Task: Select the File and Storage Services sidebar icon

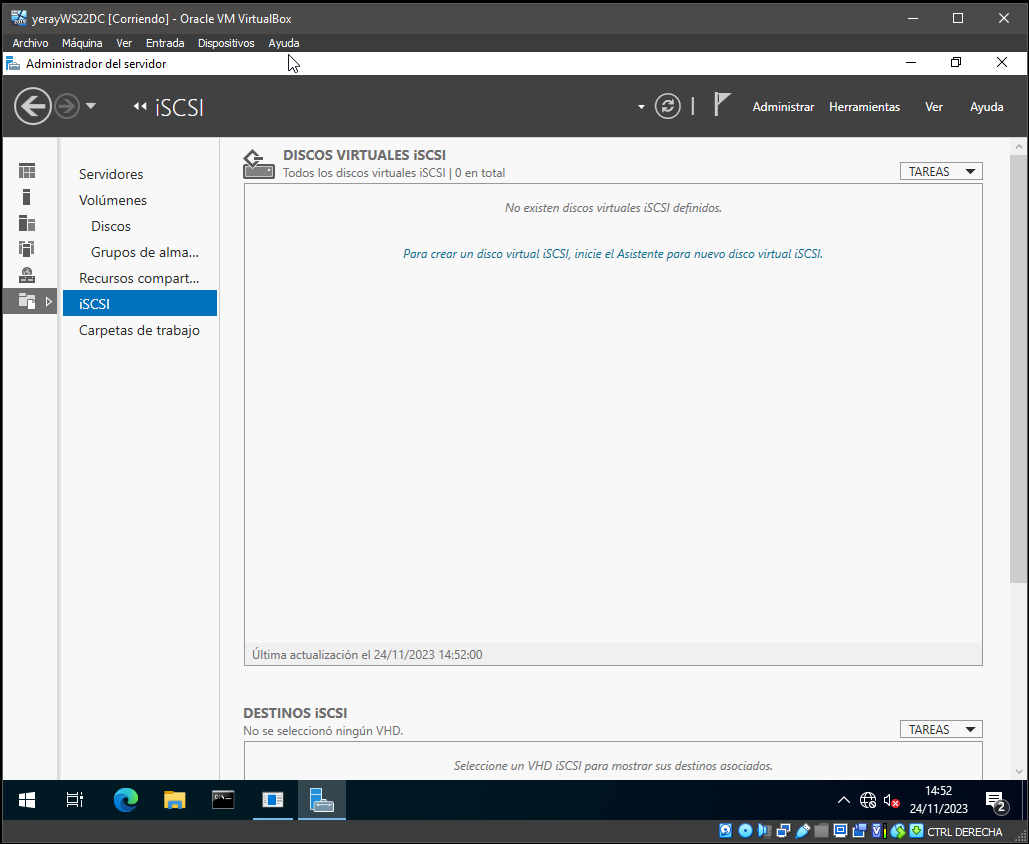Action: (27, 301)
